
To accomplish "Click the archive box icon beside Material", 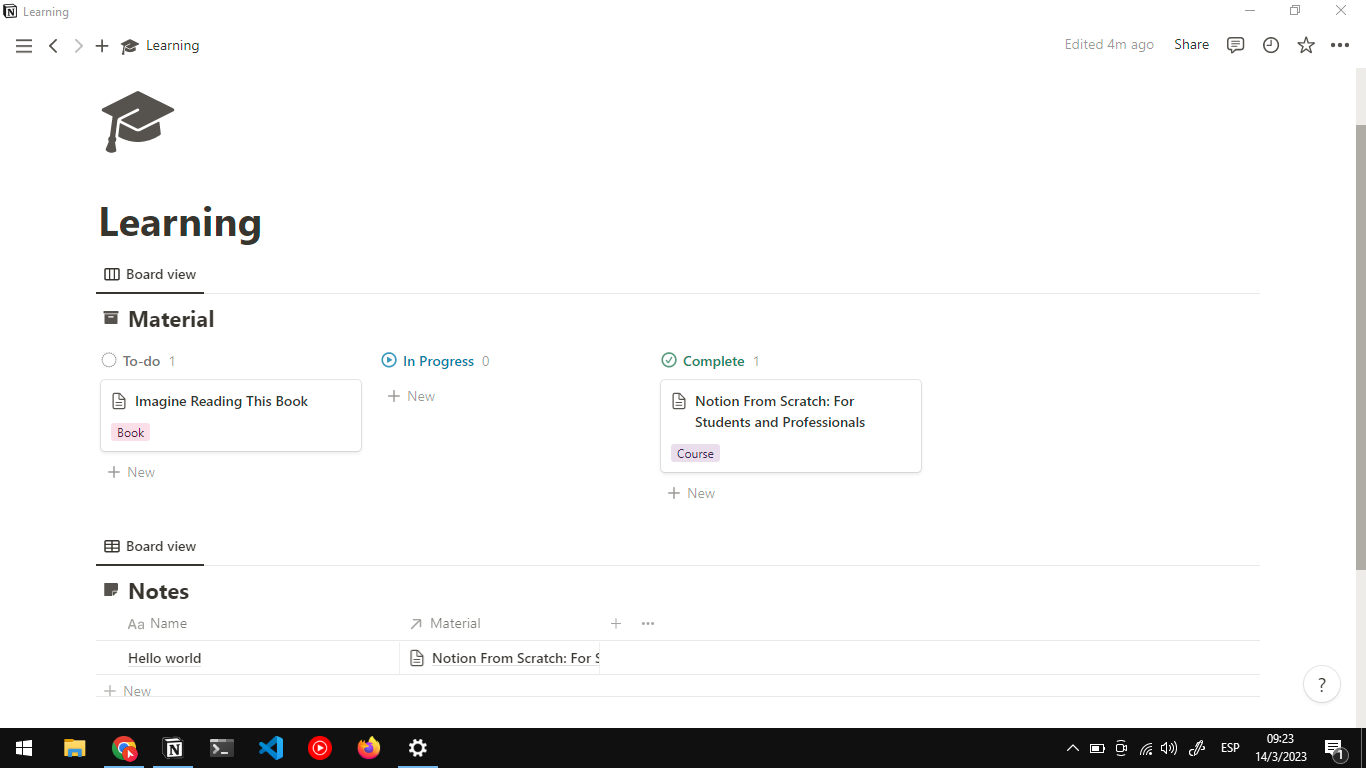I will tap(111, 318).
